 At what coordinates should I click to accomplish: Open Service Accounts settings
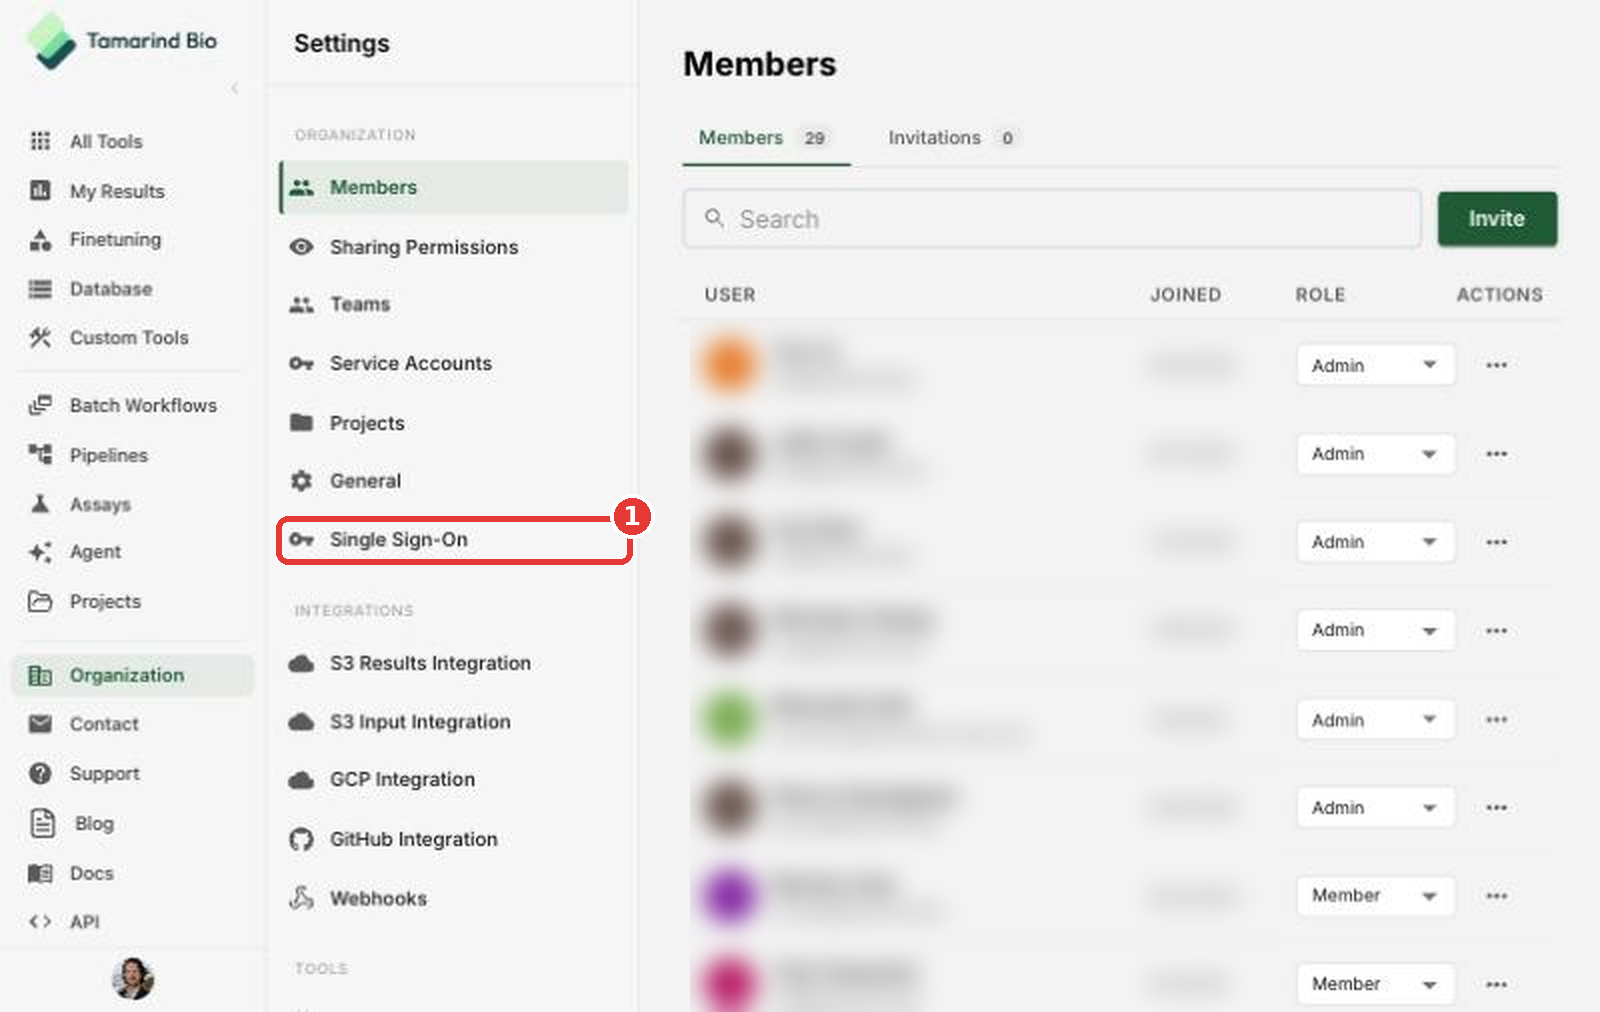pos(454,363)
